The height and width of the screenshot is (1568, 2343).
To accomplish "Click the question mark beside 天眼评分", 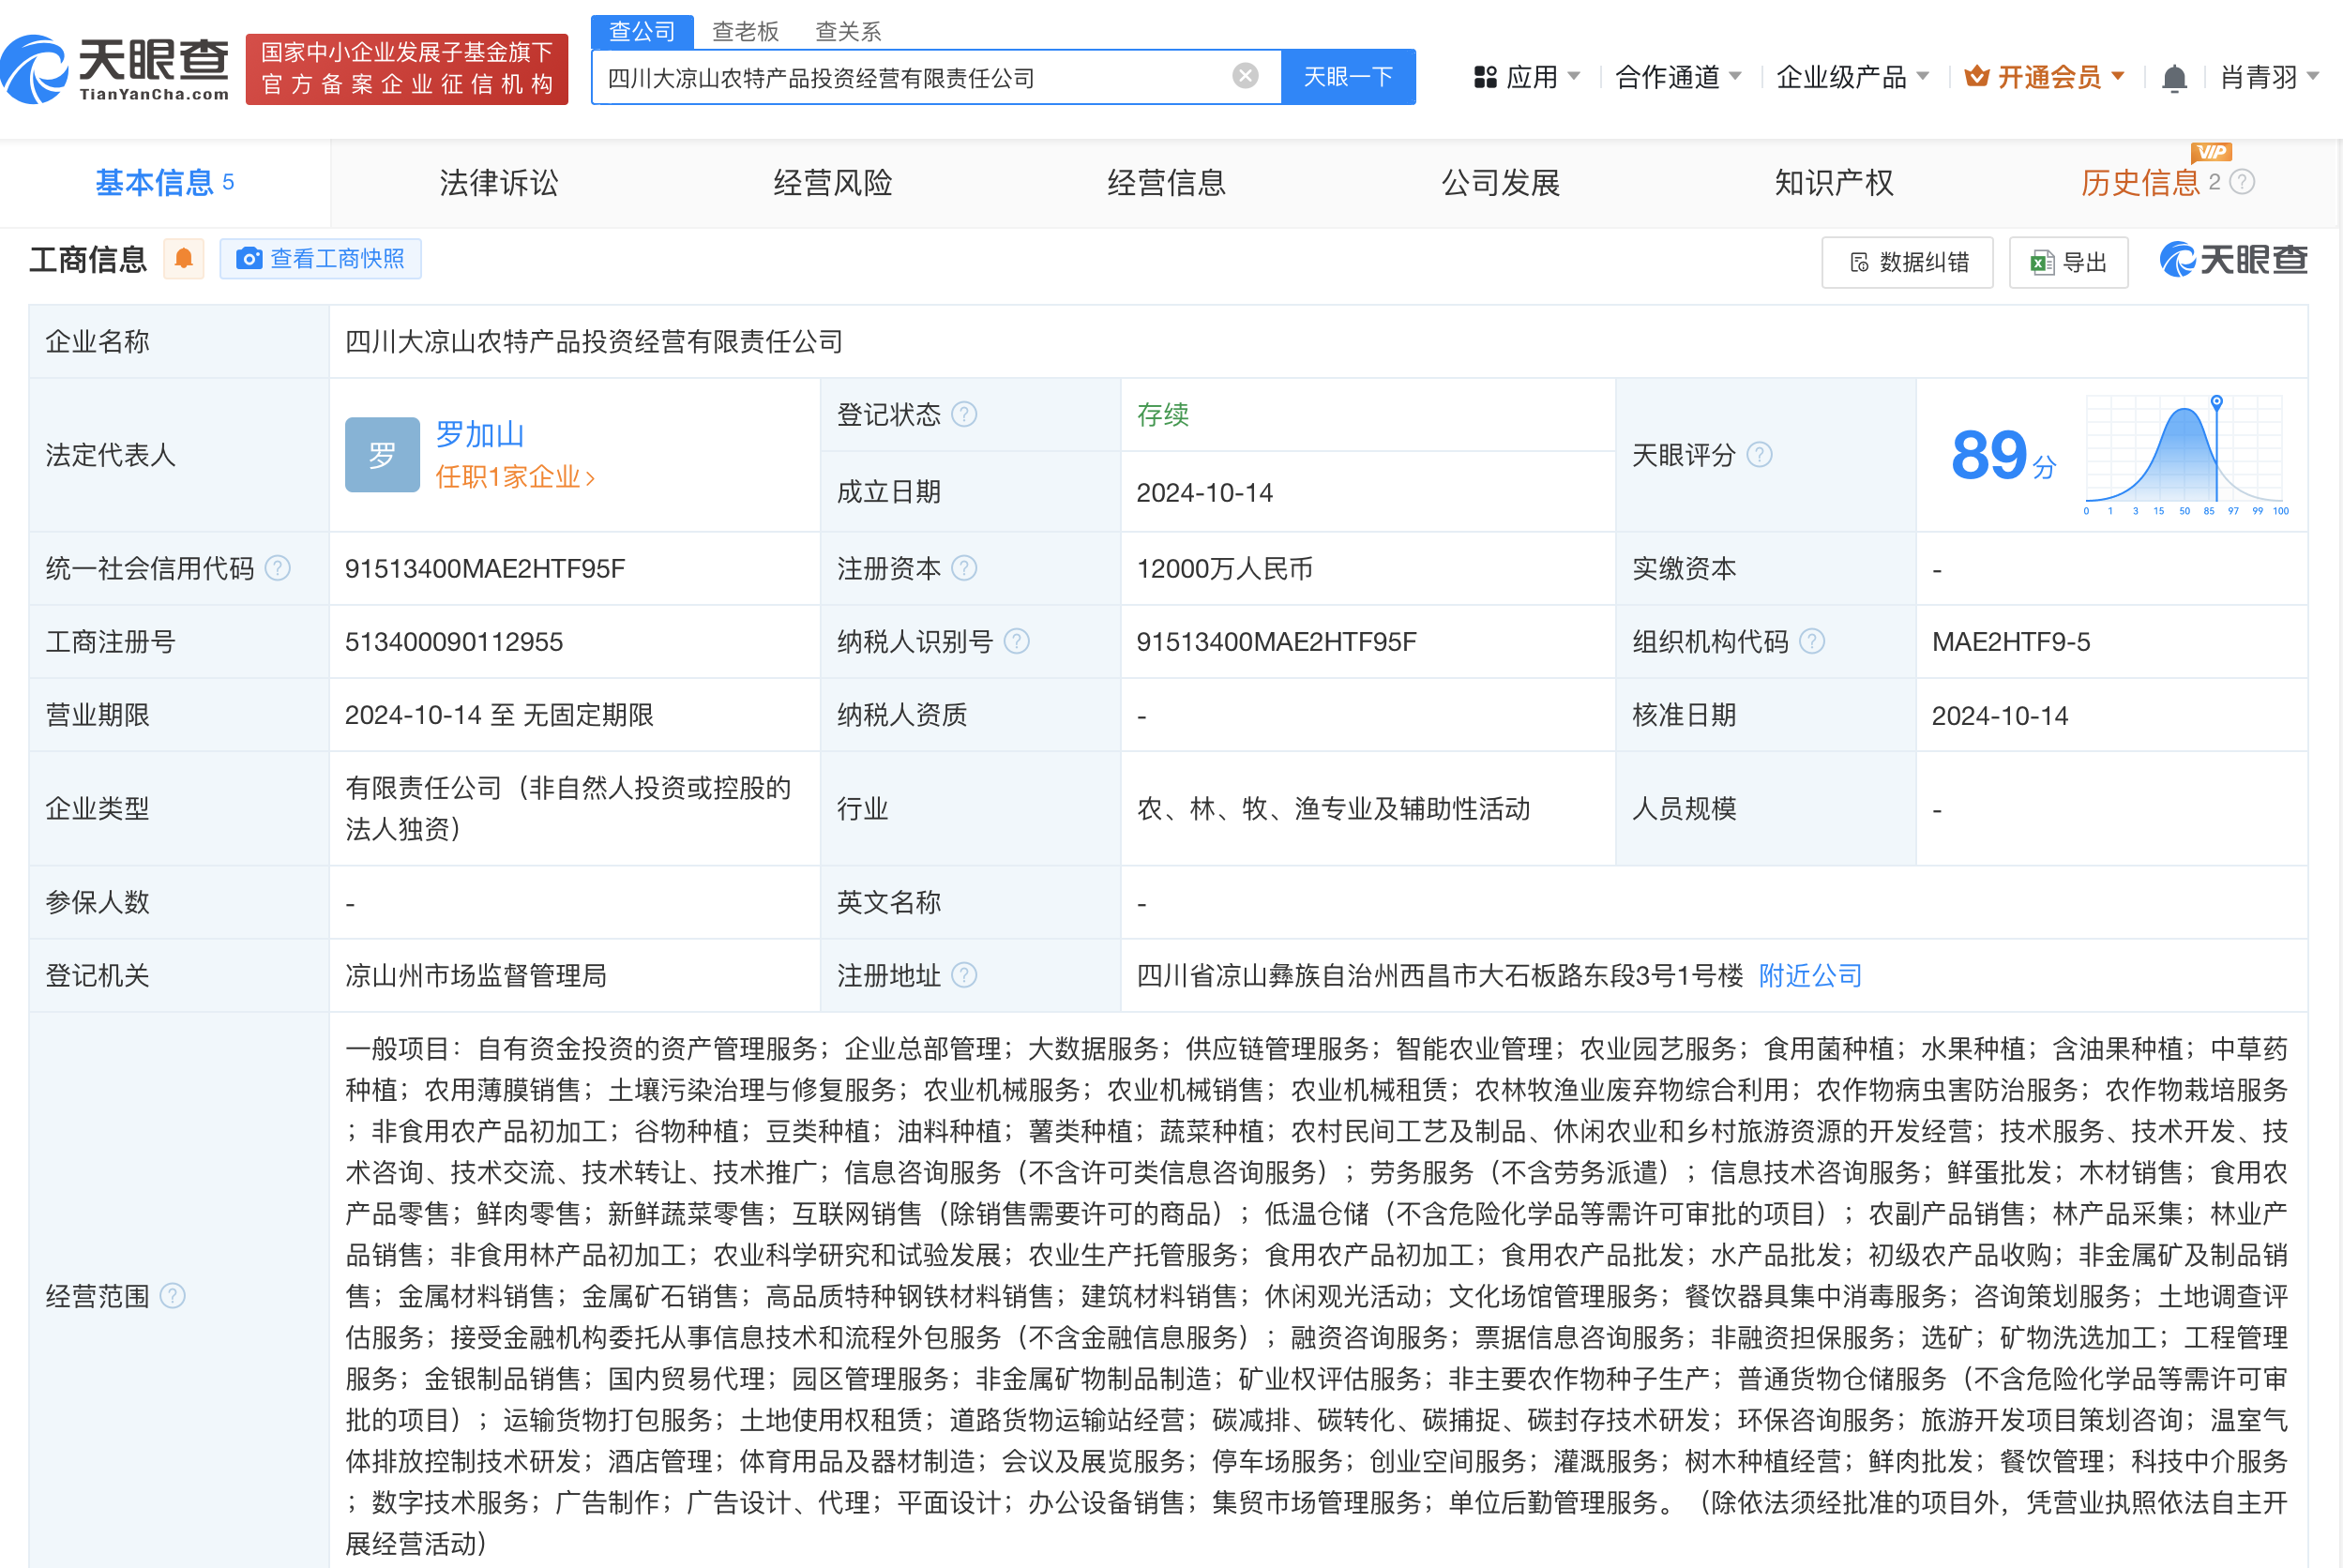I will coord(1759,455).
